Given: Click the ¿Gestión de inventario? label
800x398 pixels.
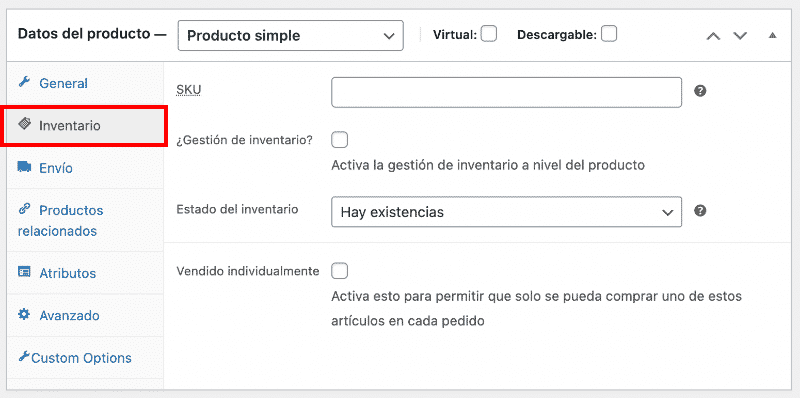Looking at the screenshot, I should (244, 140).
